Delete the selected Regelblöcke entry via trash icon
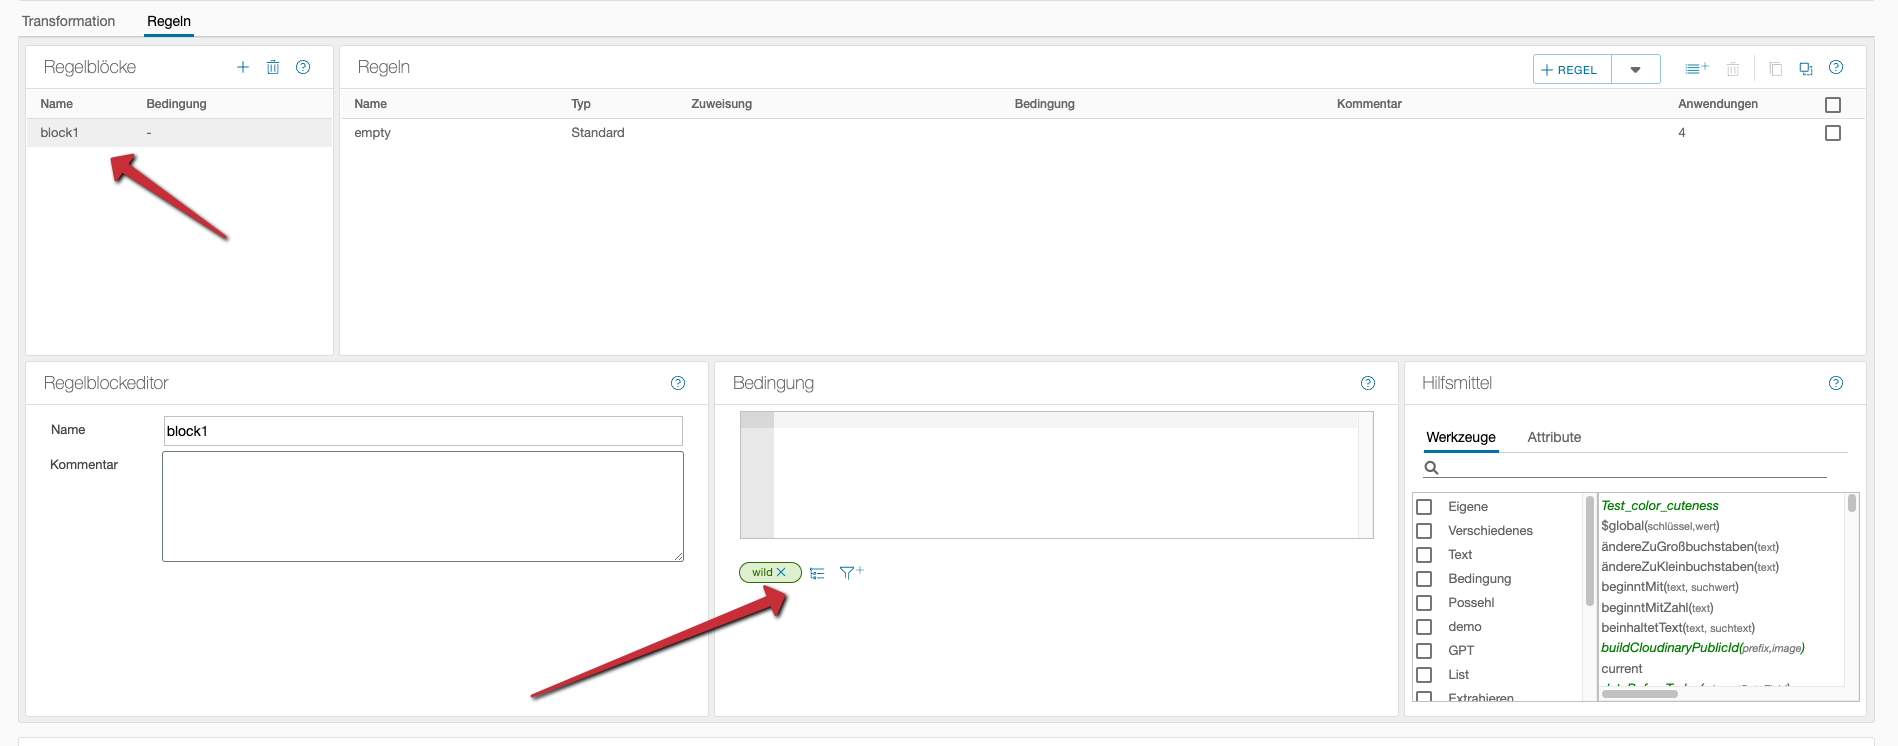 click(273, 67)
